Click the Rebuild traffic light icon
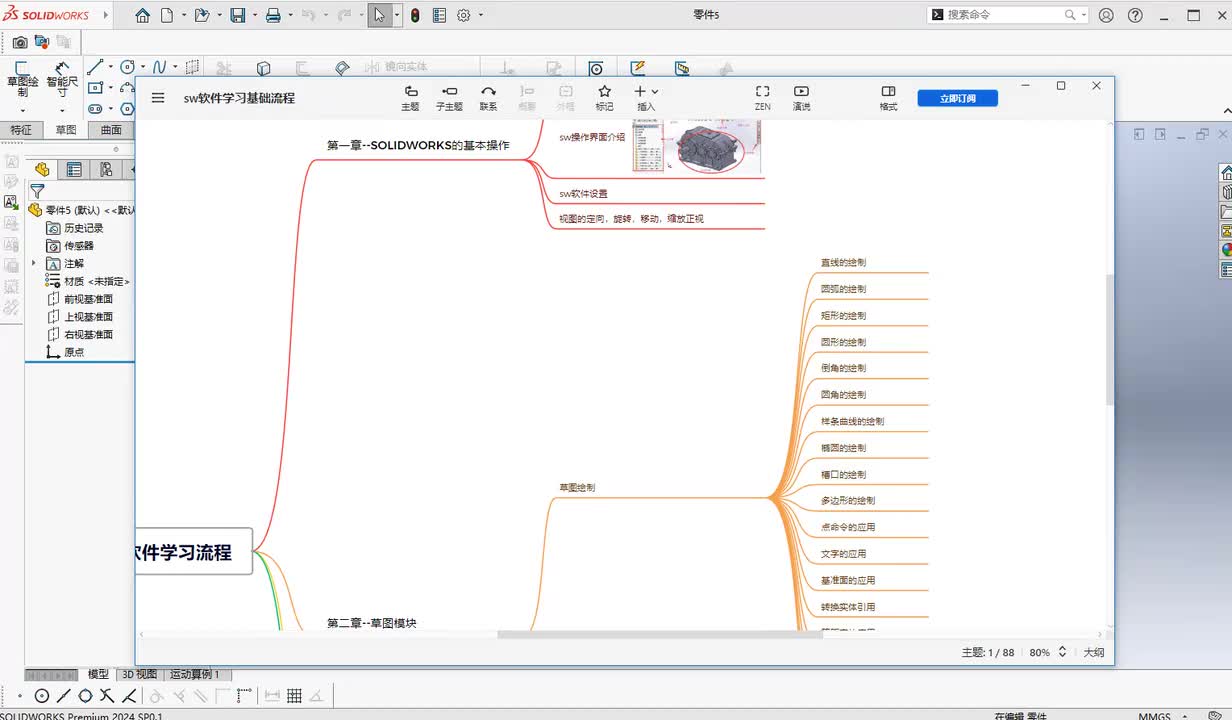 (x=415, y=15)
